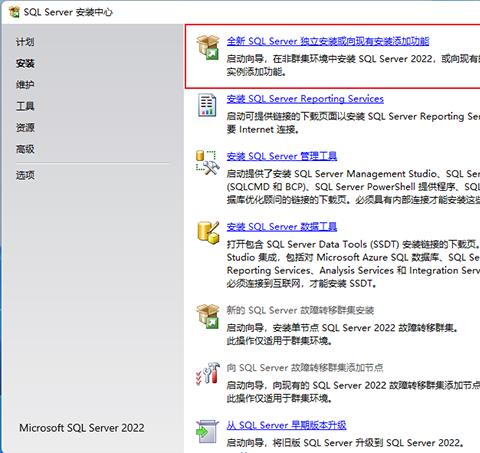Open the 安装 SQL Server 数据工具 link

[x=282, y=227]
